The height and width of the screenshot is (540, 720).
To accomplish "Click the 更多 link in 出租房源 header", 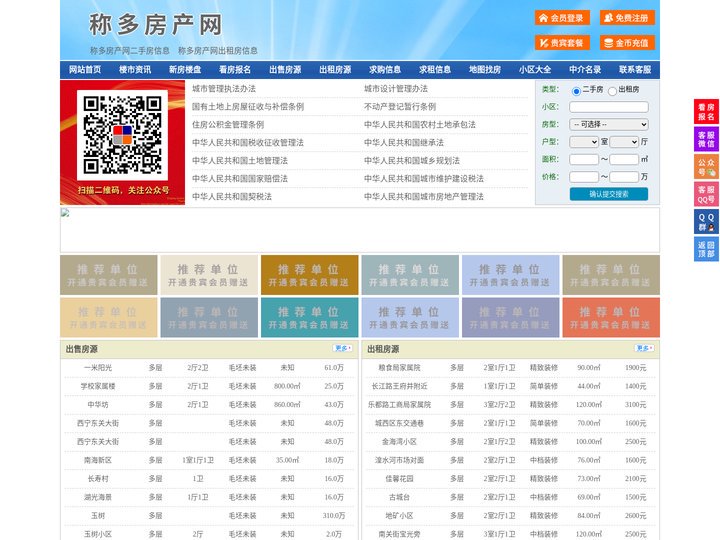I will [x=644, y=348].
